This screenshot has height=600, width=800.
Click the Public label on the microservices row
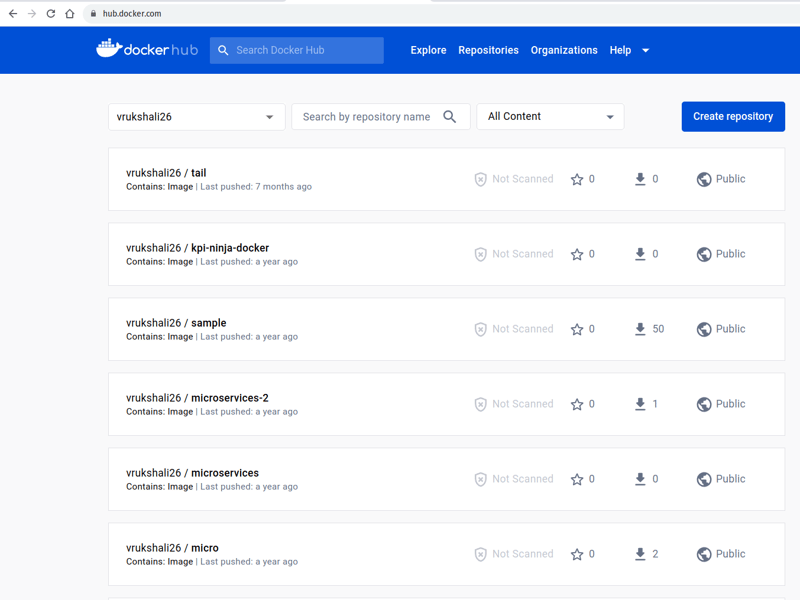pyautogui.click(x=730, y=479)
